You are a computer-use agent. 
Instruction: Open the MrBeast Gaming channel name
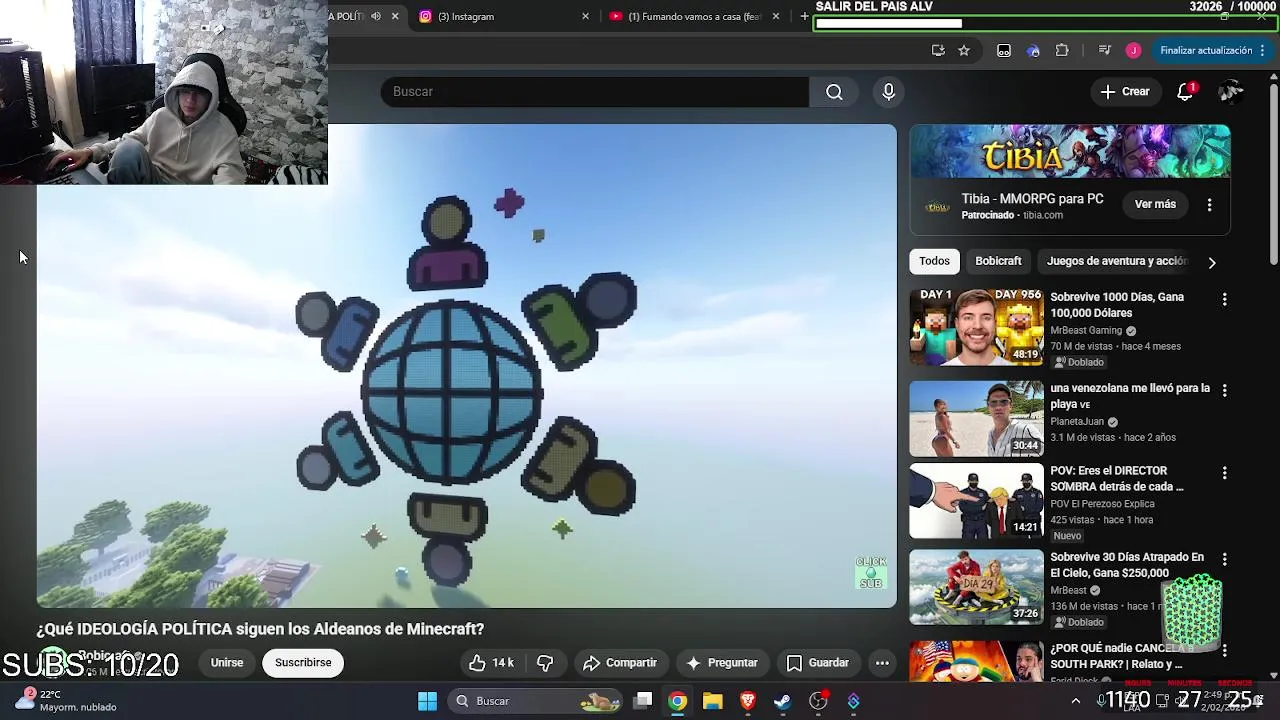coord(1086,330)
